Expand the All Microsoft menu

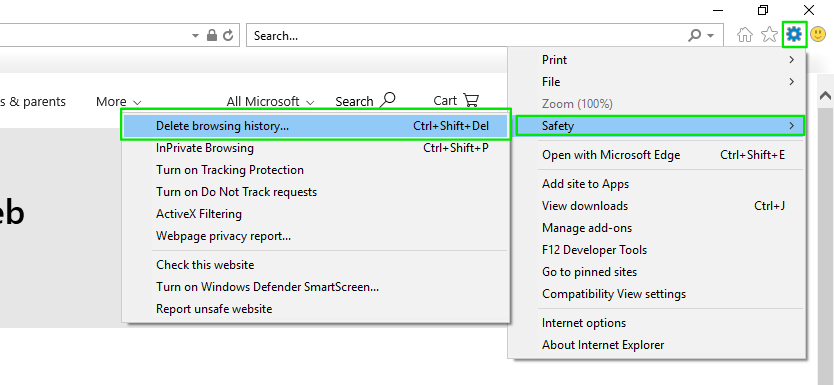270,101
